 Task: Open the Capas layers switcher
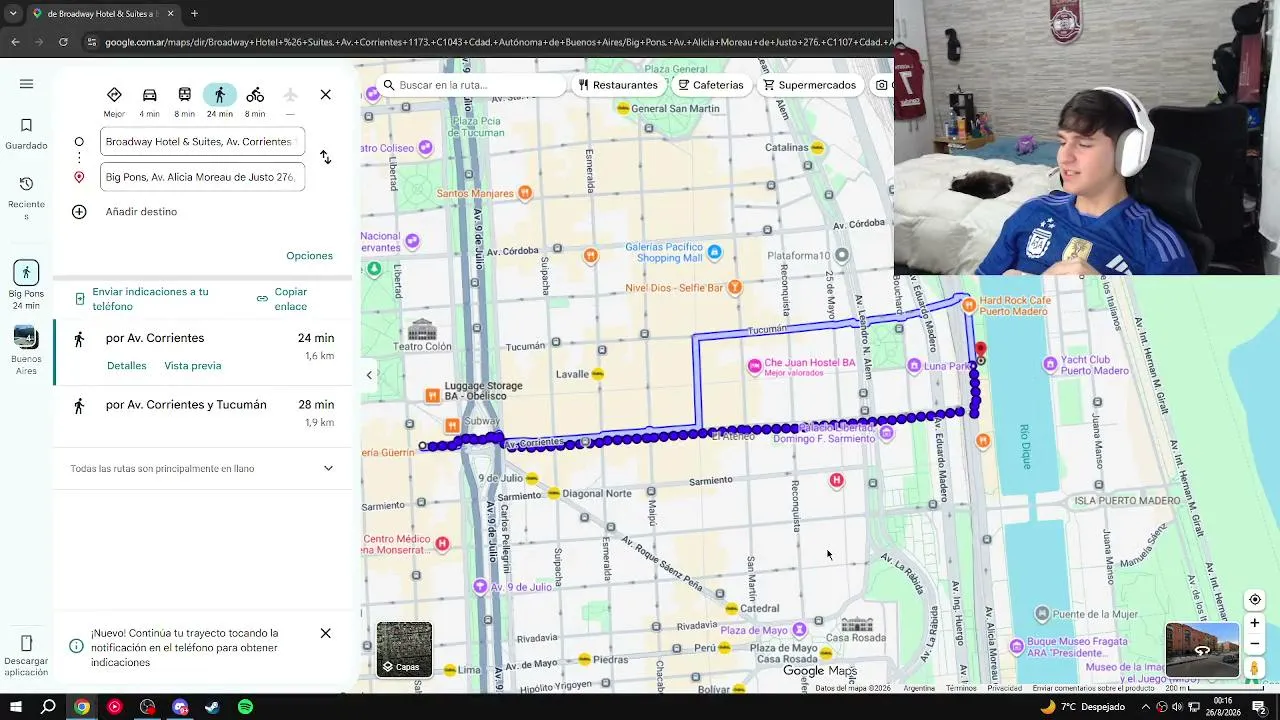404,649
